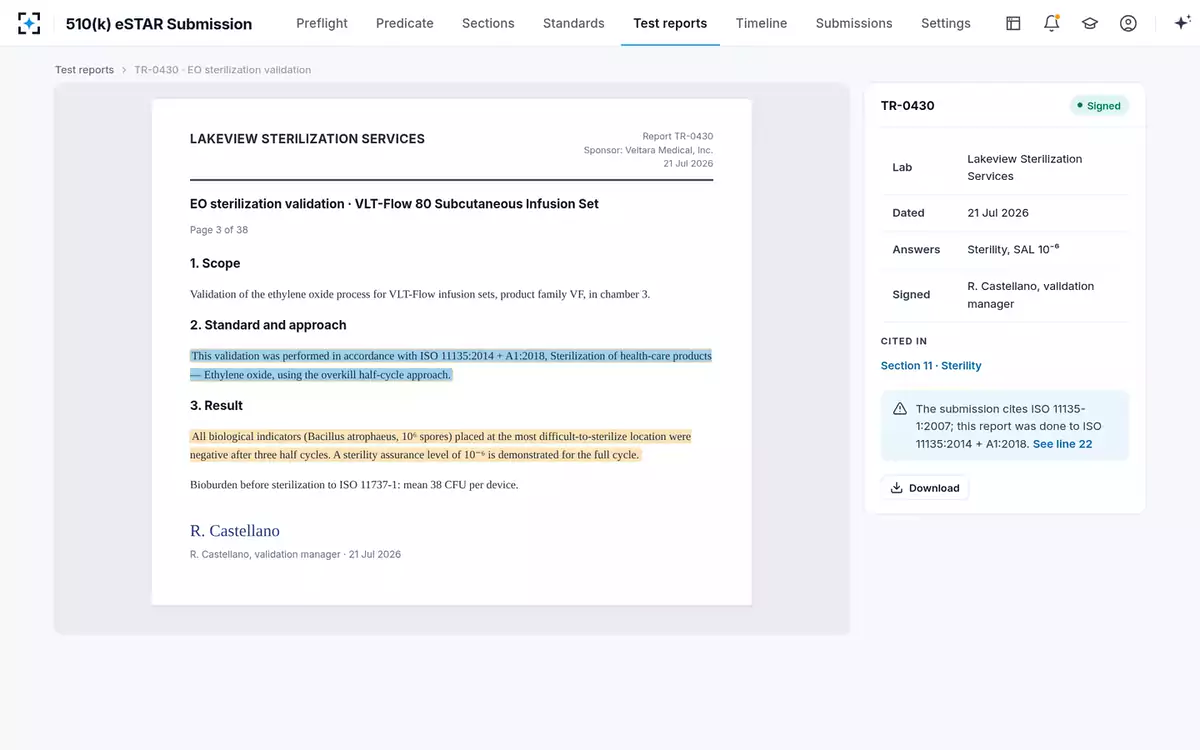The width and height of the screenshot is (1200, 750).
Task: Click the 510(k) eSTAR Submission title
Action: click(159, 24)
